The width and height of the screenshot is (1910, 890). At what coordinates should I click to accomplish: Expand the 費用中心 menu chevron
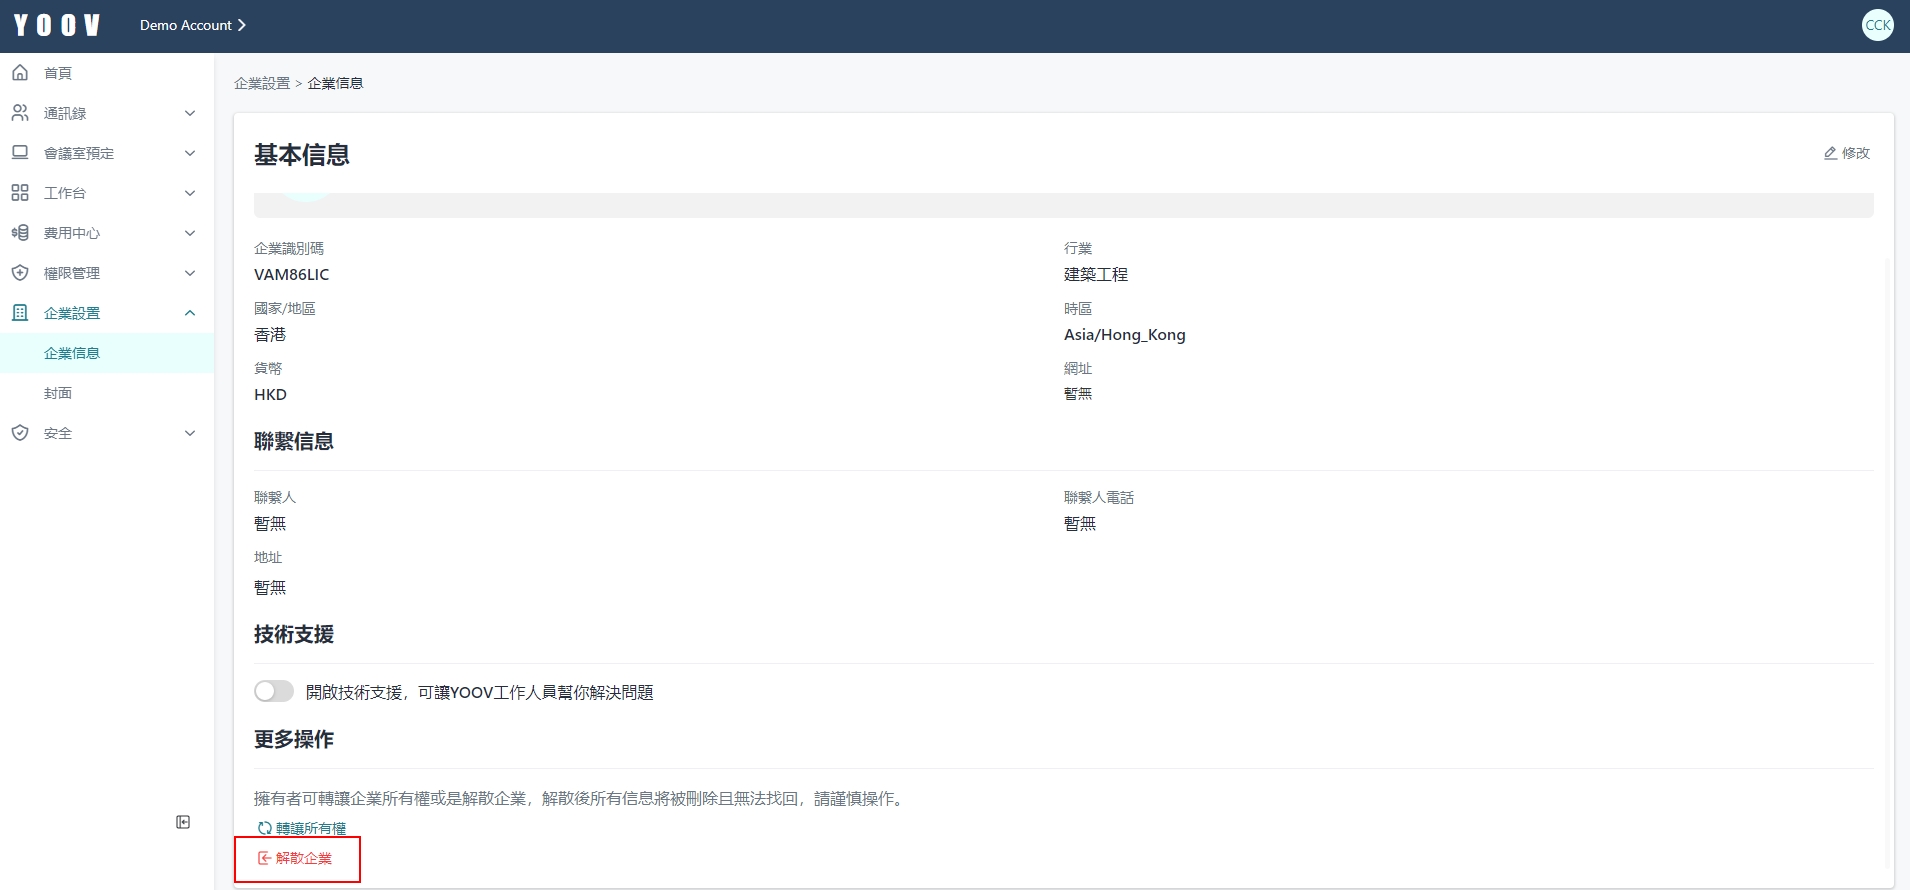click(190, 233)
